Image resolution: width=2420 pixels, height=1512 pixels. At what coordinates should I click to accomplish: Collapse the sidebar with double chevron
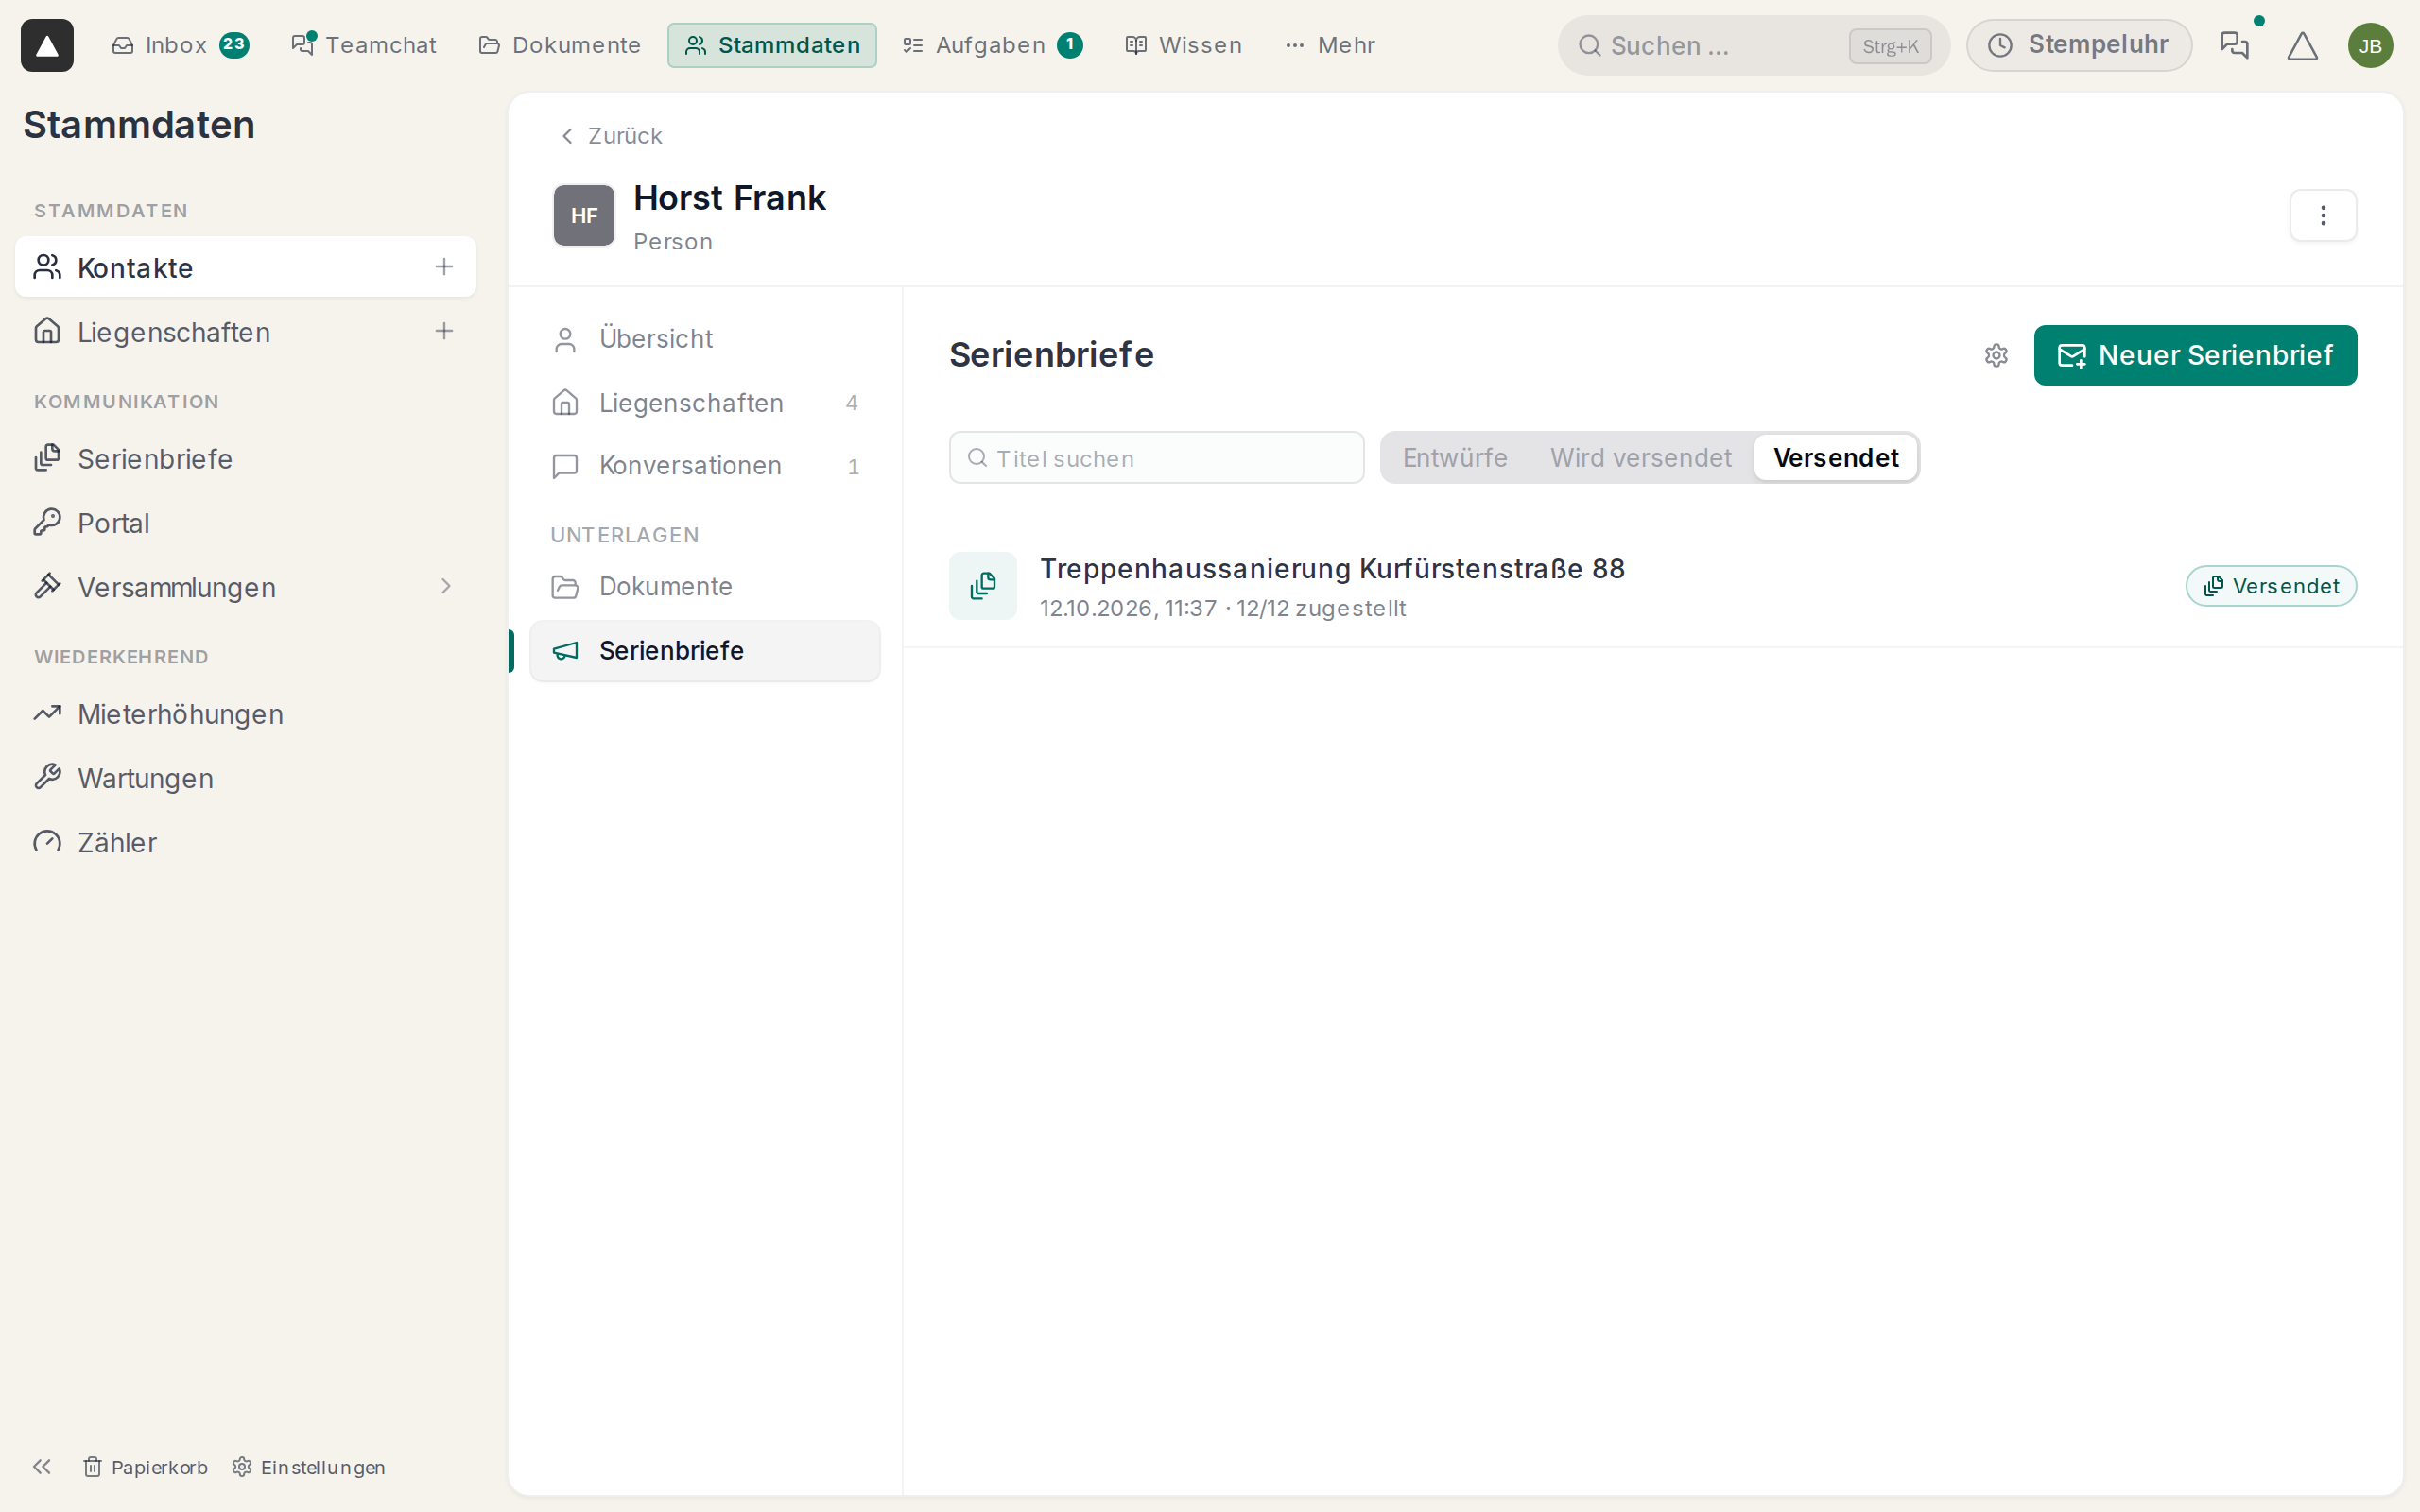click(42, 1466)
